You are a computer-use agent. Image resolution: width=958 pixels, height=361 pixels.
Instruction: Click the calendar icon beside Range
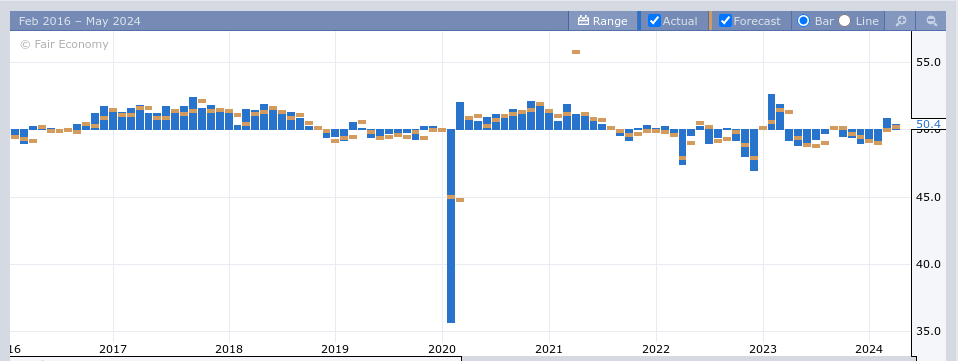(x=583, y=21)
